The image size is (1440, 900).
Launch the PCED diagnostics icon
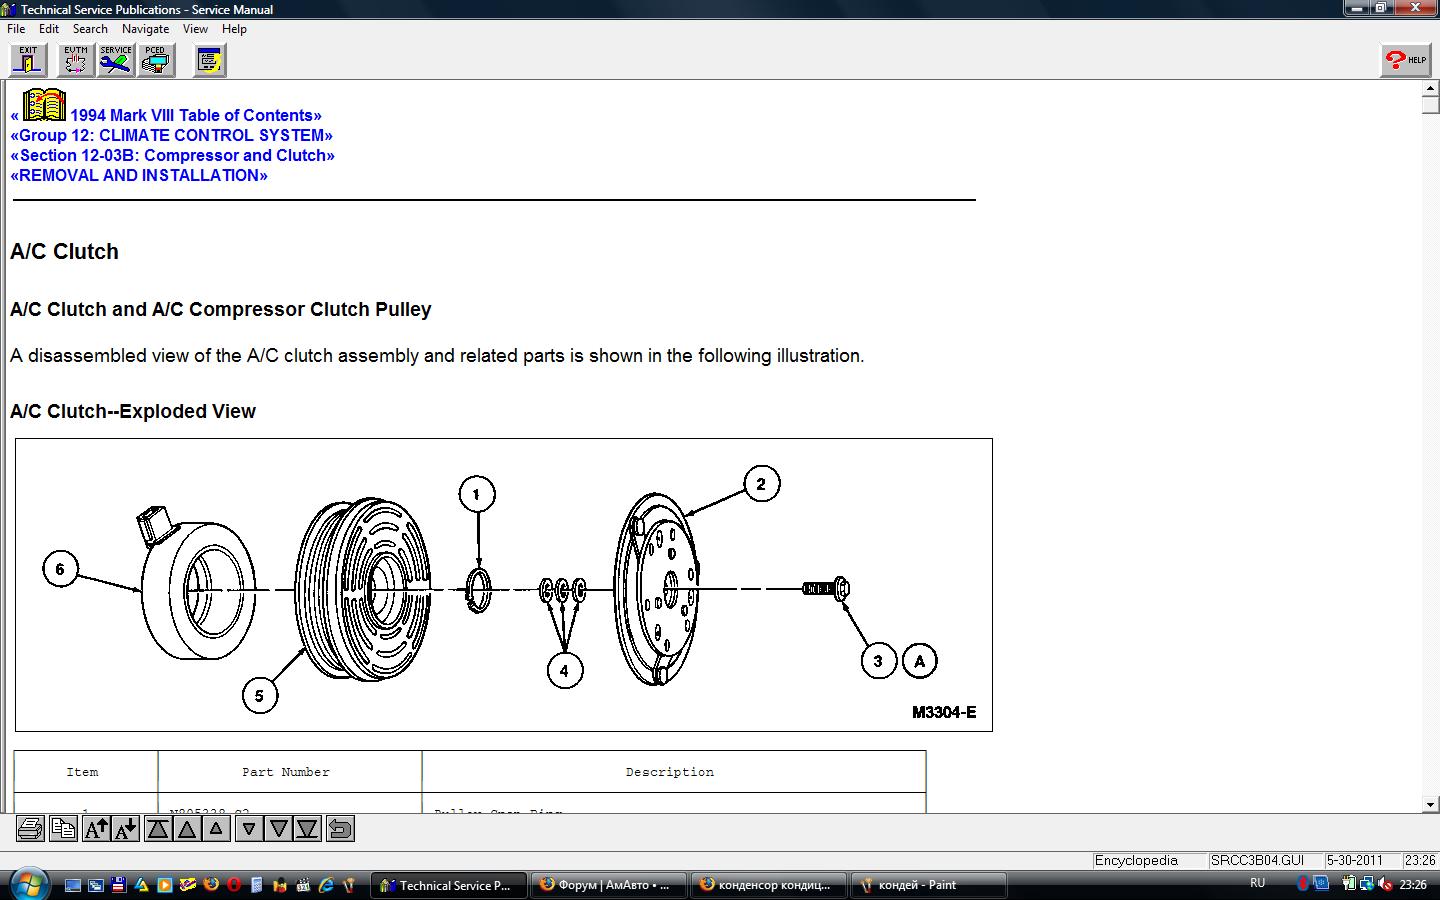(156, 61)
